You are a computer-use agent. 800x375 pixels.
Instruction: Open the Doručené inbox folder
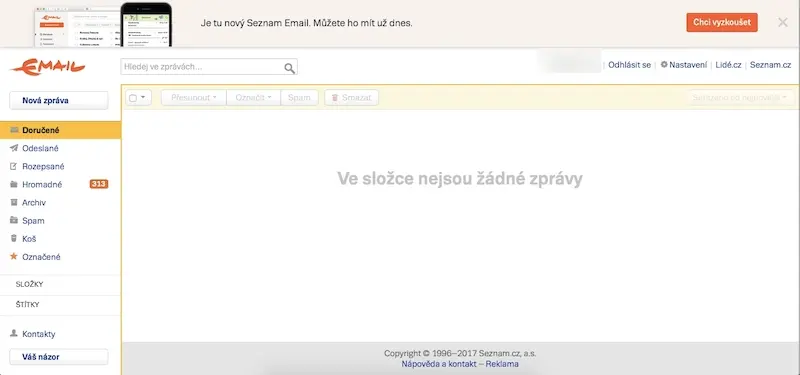pos(60,130)
